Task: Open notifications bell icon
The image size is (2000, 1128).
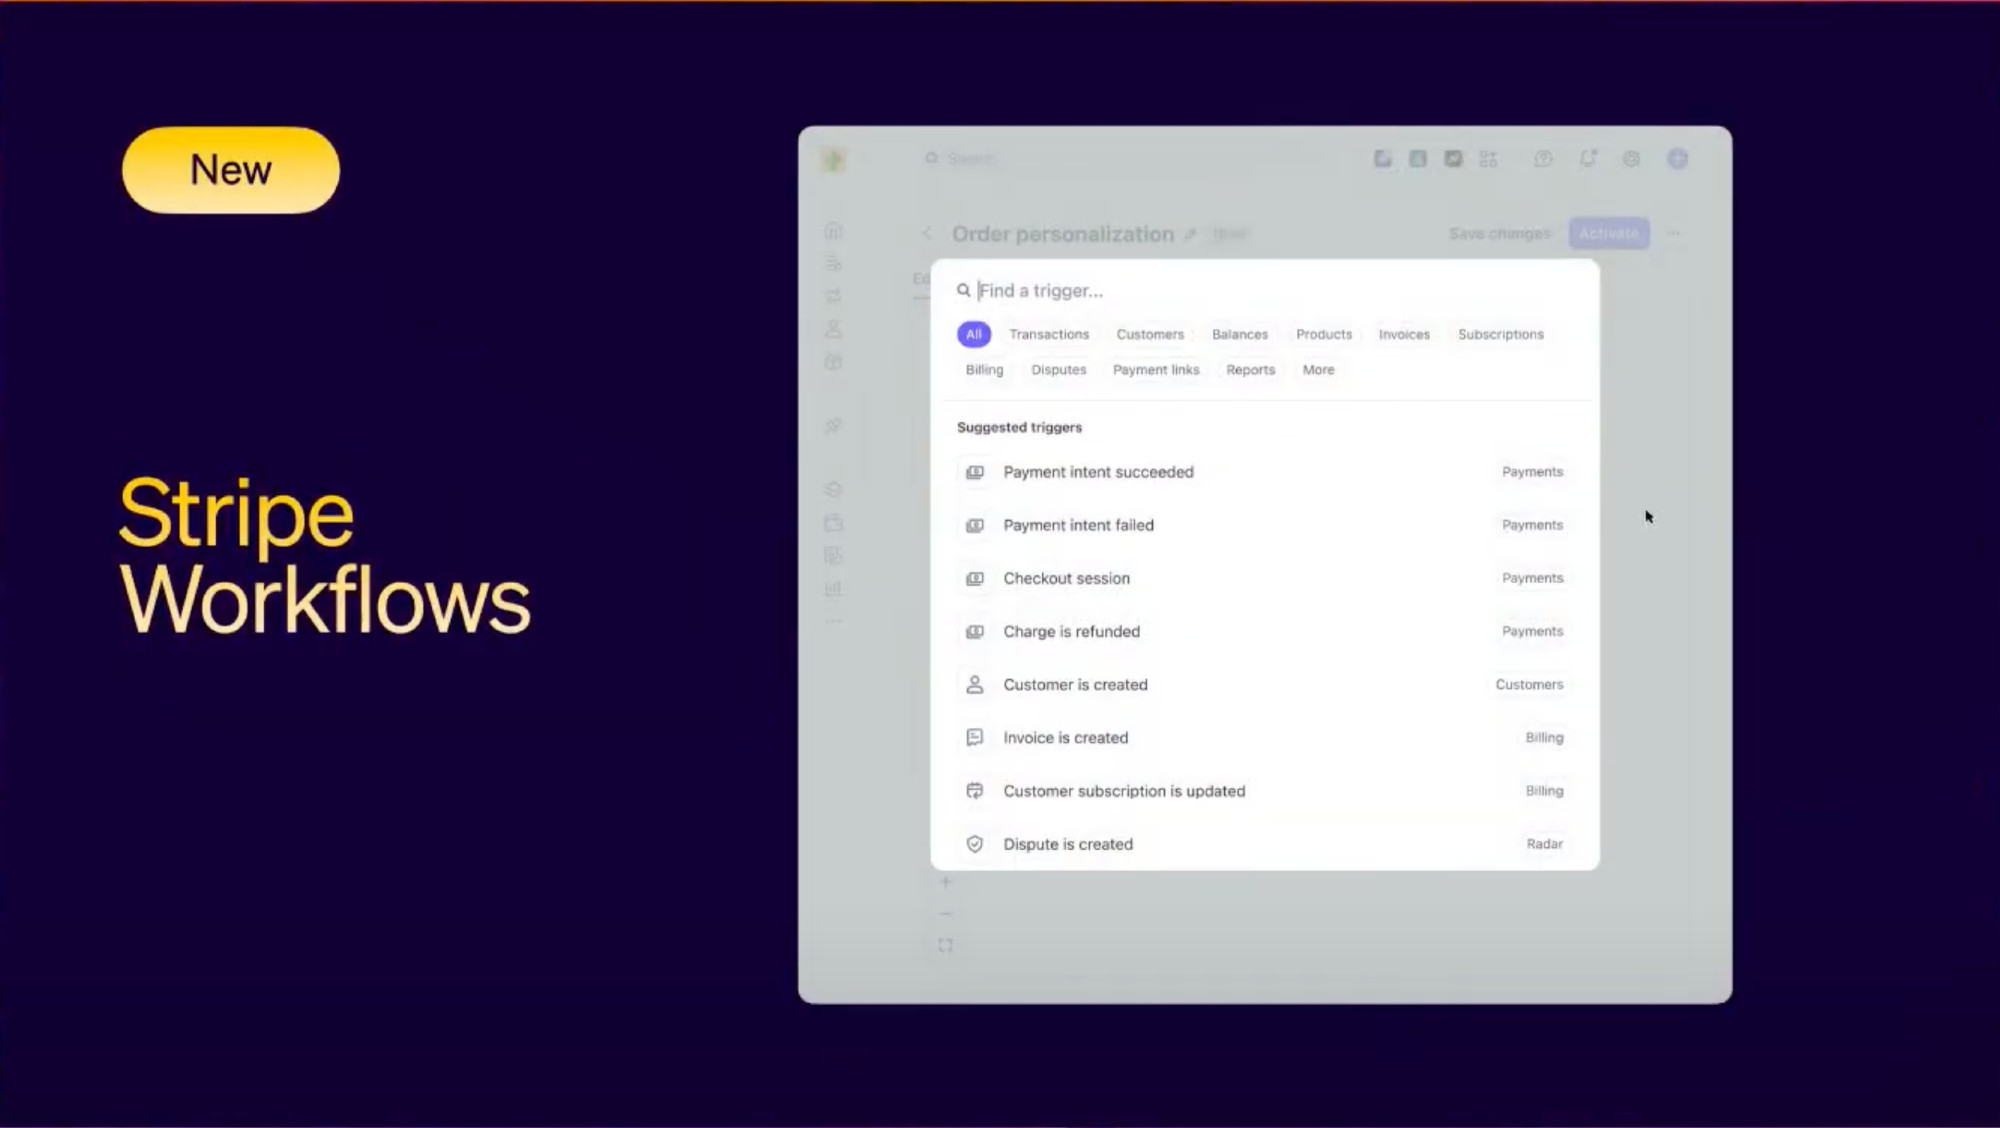Action: click(x=1588, y=159)
